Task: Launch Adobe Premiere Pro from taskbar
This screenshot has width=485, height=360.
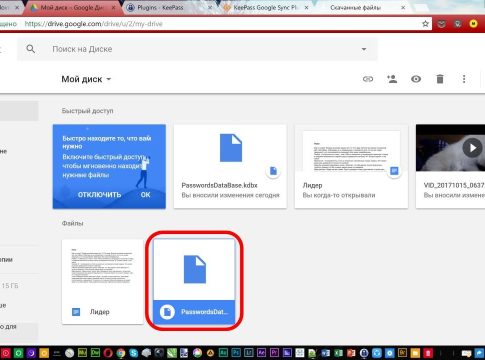Action: 274,353
